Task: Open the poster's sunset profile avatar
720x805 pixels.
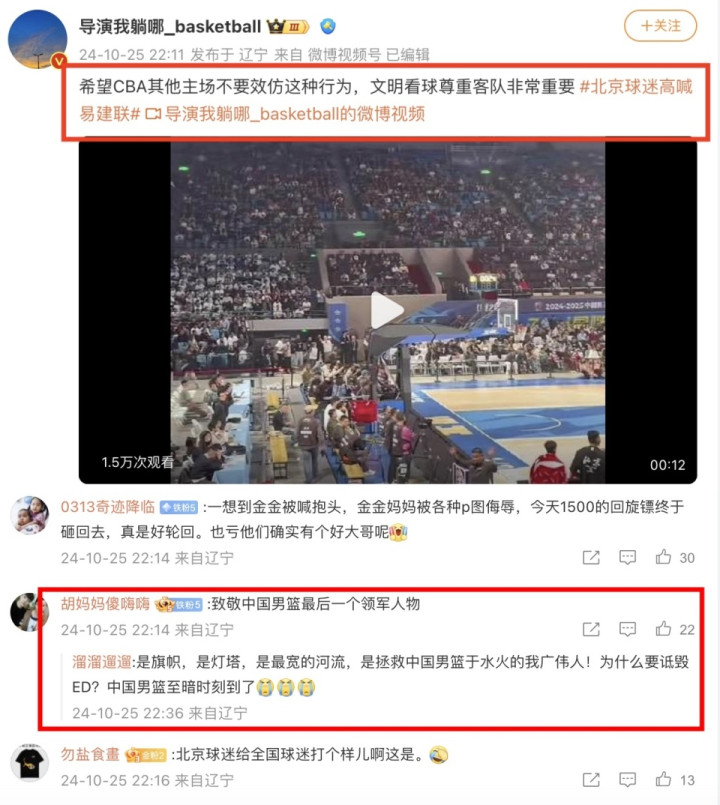Action: 37,39
